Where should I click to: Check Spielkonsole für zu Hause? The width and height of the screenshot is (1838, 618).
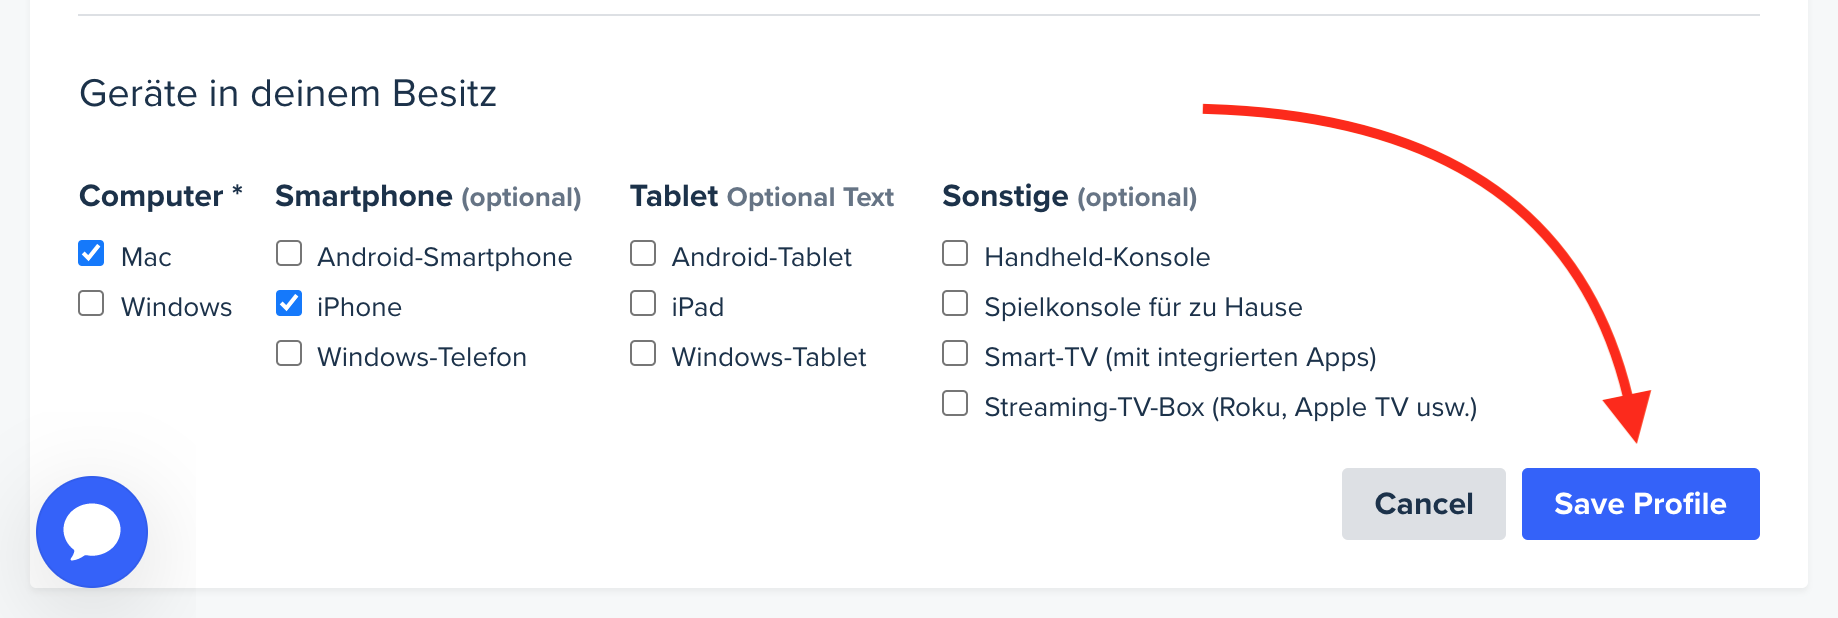pyautogui.click(x=955, y=304)
